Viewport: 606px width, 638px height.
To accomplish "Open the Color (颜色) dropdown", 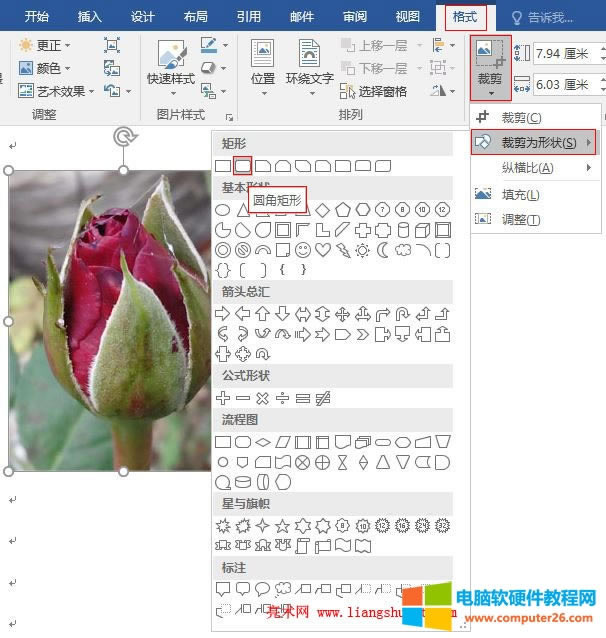I will [x=44, y=68].
